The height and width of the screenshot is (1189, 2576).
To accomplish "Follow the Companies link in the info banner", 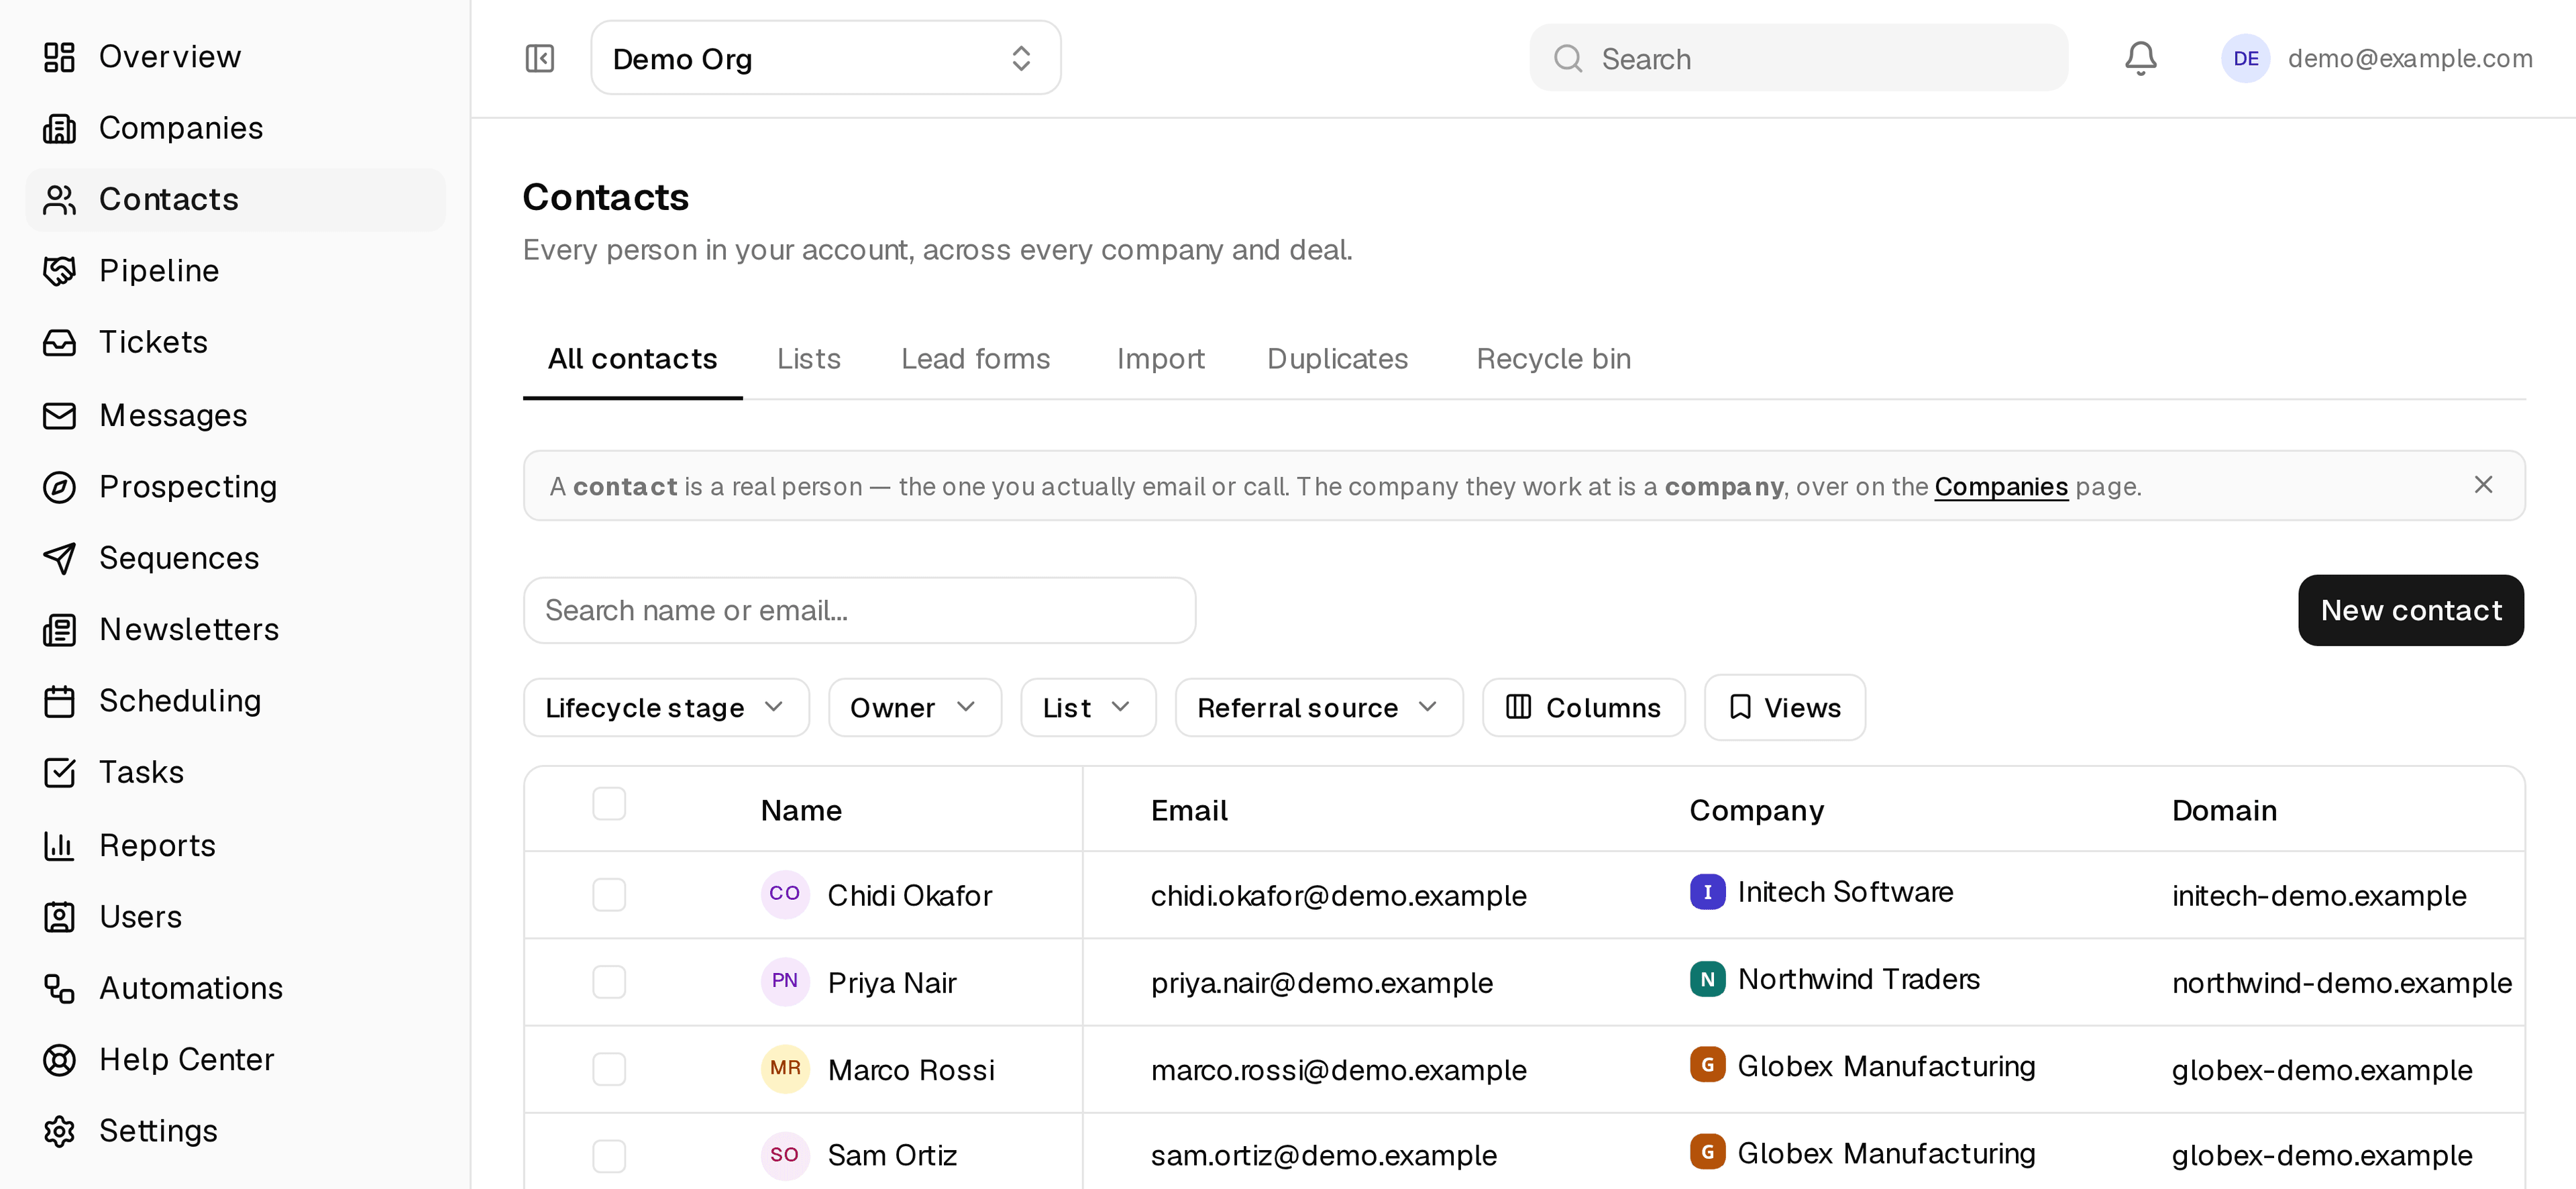I will [x=2000, y=487].
